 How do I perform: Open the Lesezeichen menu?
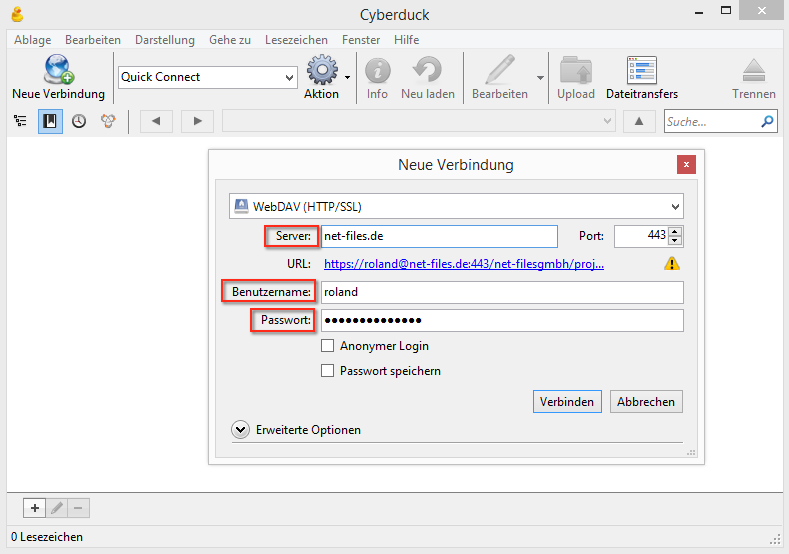pyautogui.click(x=296, y=40)
